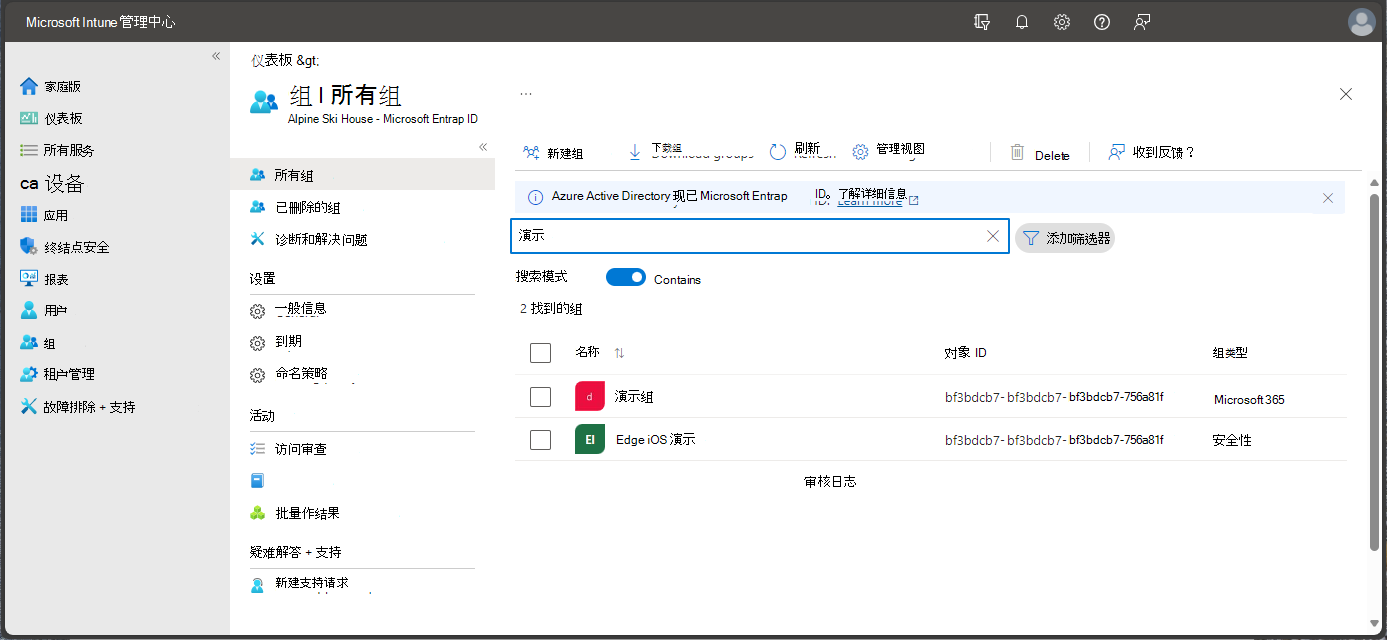
Task: Open portal settings gear in header
Action: [1062, 22]
